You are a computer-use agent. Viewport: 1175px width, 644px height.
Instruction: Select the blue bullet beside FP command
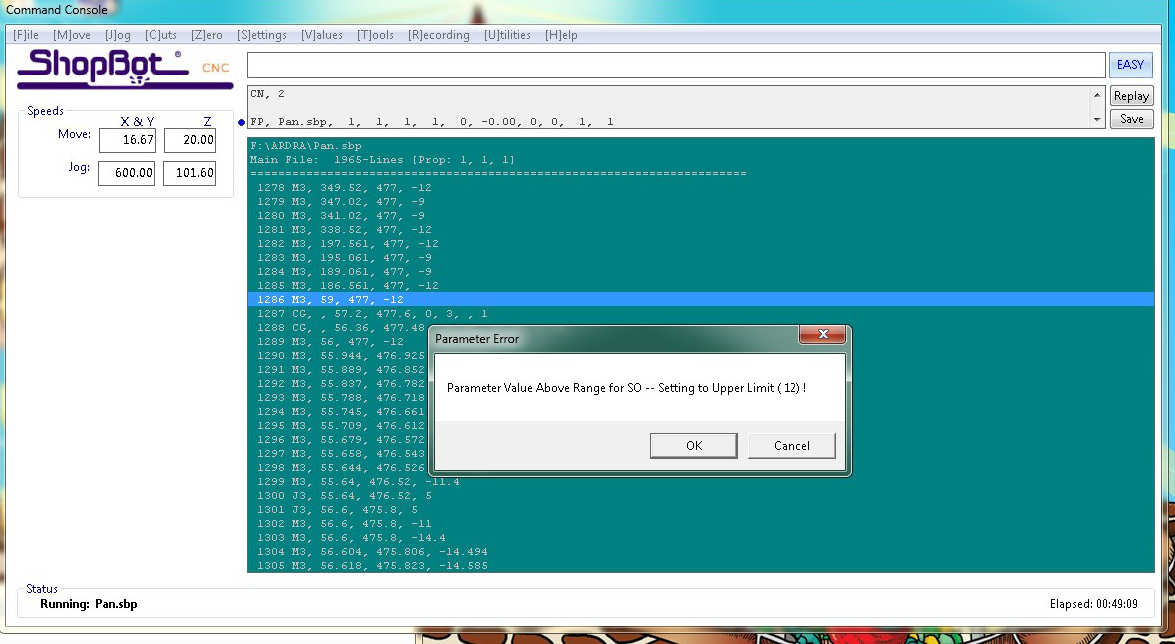[241, 122]
